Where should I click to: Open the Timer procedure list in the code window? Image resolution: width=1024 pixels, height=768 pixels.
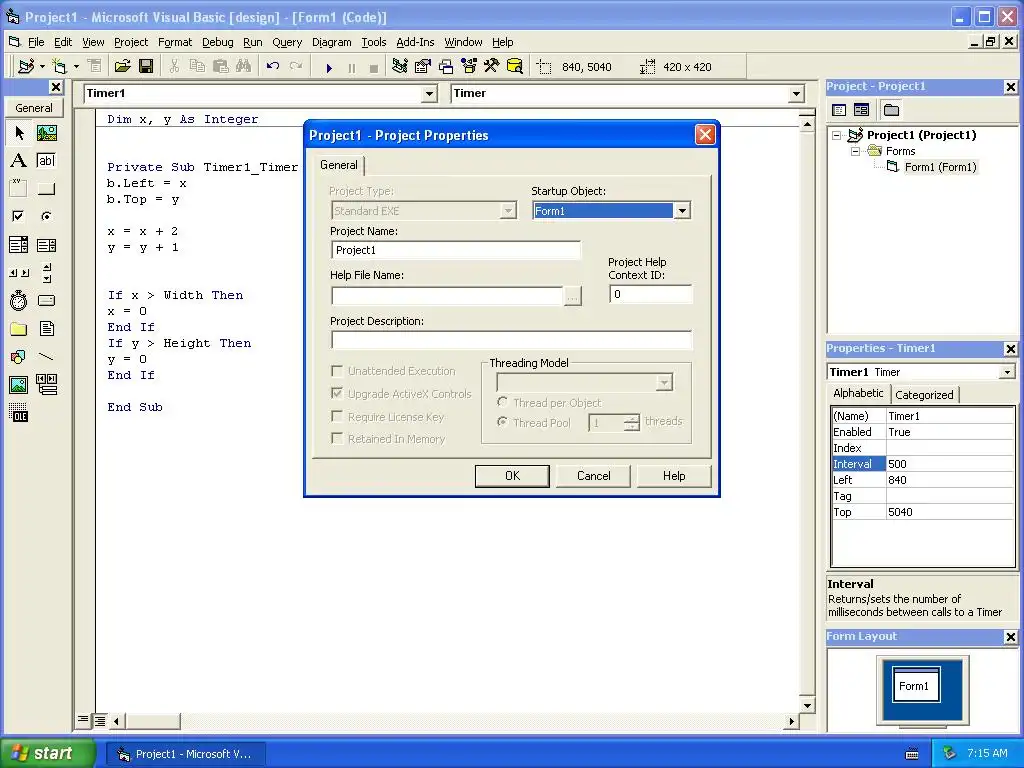pyautogui.click(x=796, y=94)
